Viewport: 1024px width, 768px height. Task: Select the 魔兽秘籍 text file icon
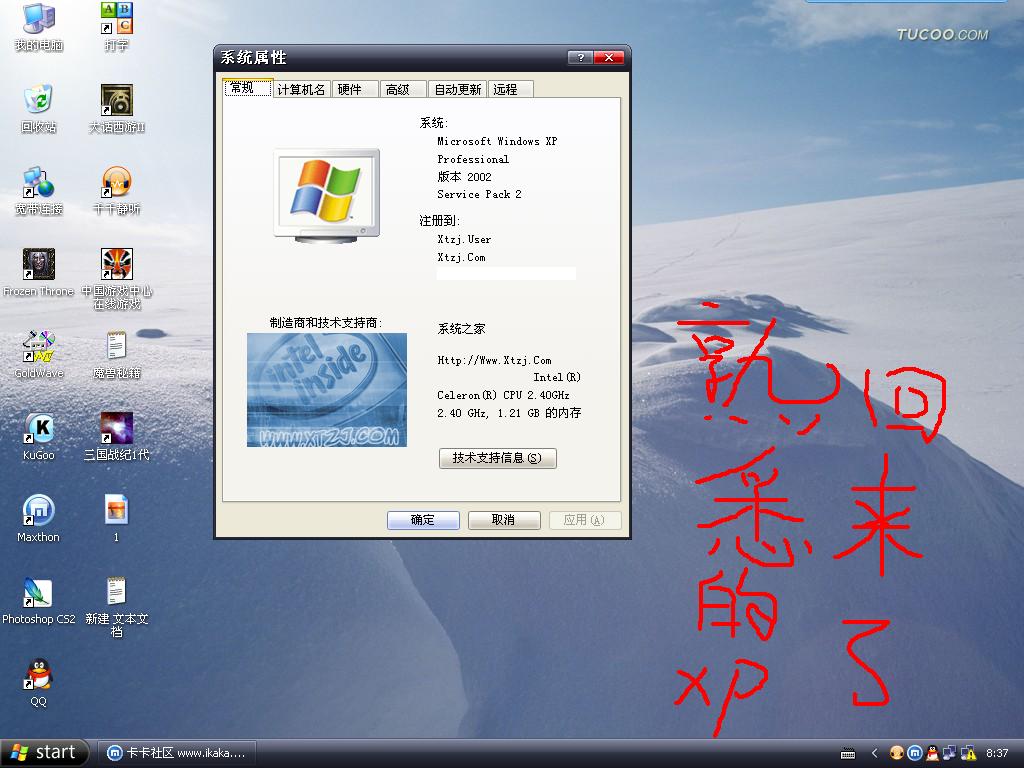[x=116, y=355]
